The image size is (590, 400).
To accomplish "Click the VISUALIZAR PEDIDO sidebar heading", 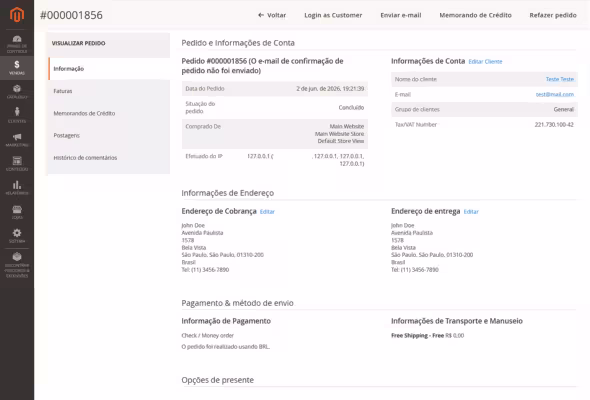I will [78, 43].
